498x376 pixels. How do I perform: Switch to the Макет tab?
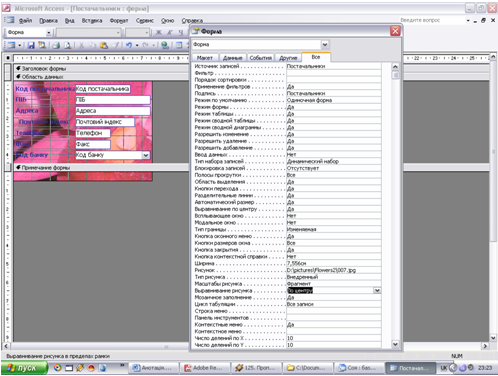(x=205, y=58)
